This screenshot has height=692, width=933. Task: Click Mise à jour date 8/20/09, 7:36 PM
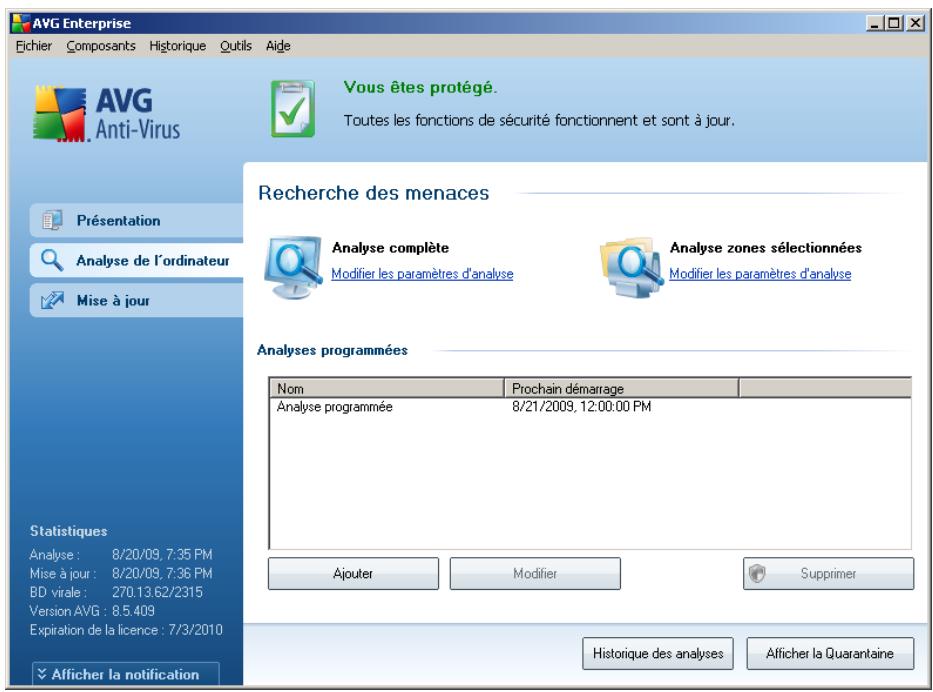click(162, 574)
